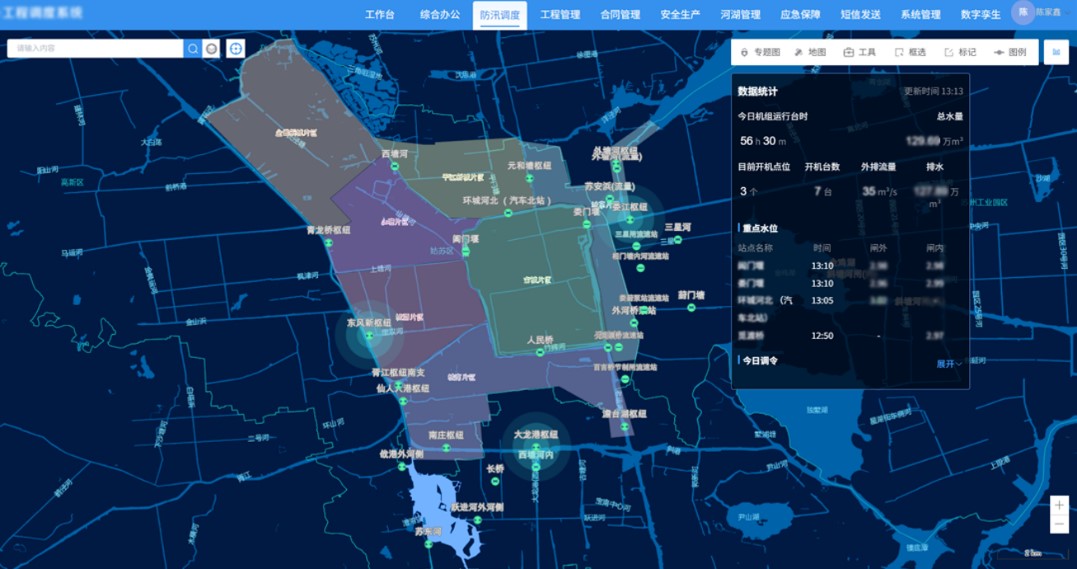Open the 工具 toolbox menu
The image size is (1077, 569).
(859, 52)
